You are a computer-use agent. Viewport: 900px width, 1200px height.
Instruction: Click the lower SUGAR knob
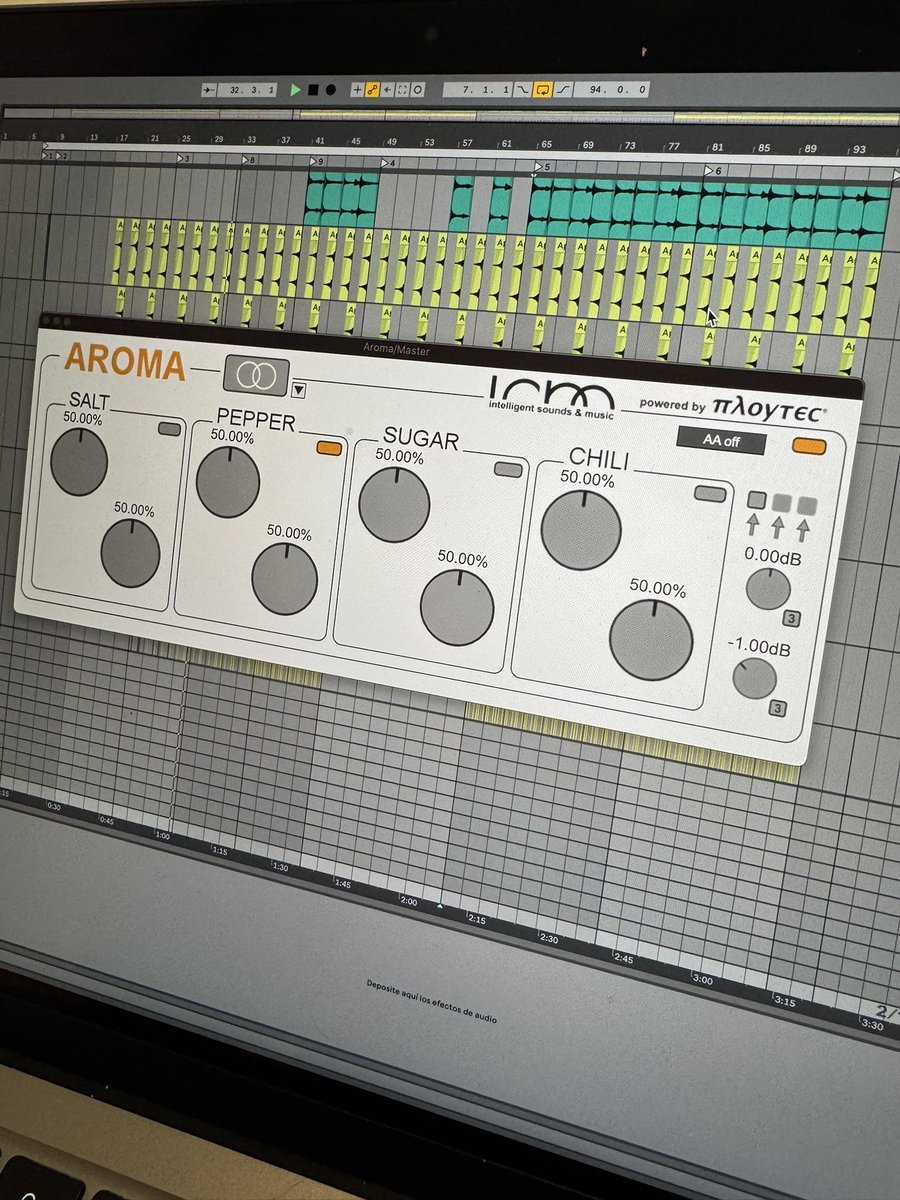(457, 608)
